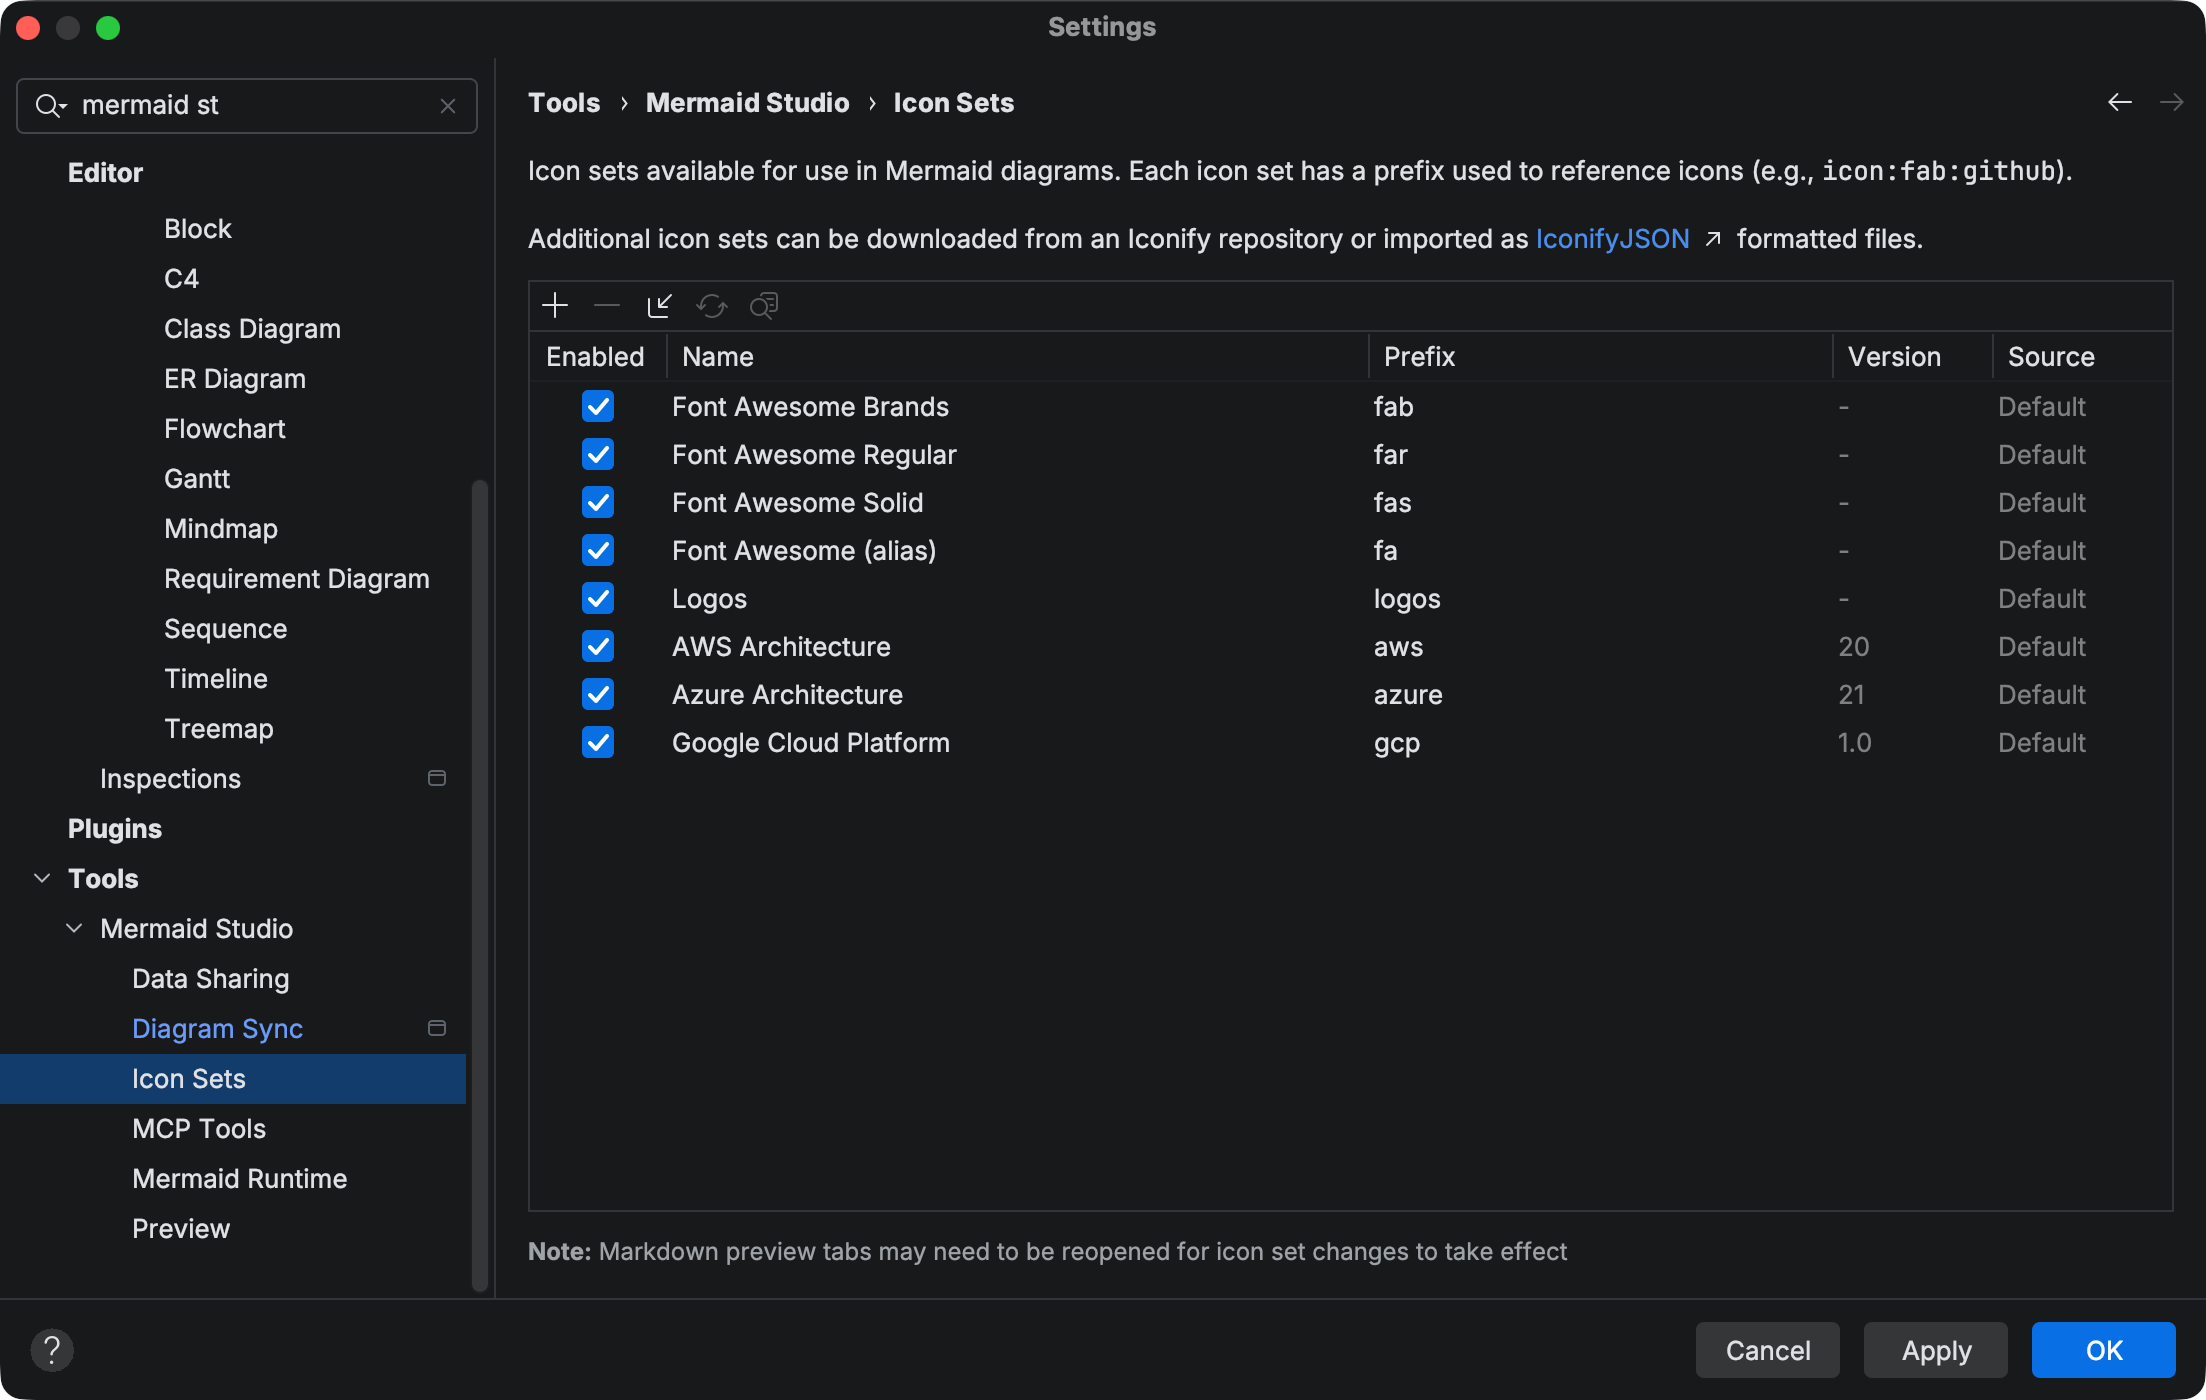Click the project-level marker beside Diagram Sync

(437, 1028)
